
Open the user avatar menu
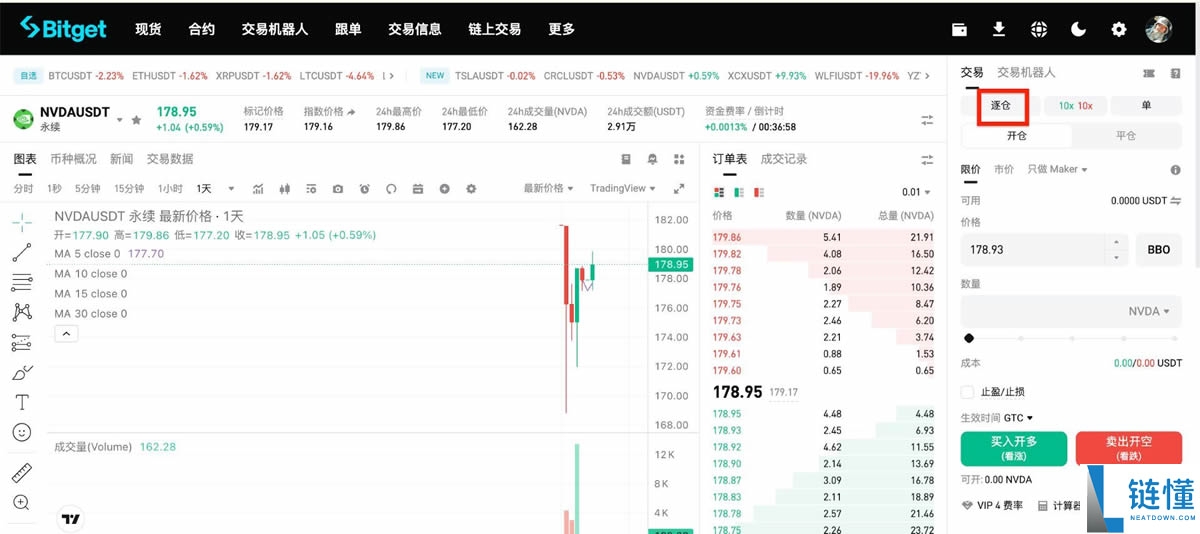tap(1158, 29)
